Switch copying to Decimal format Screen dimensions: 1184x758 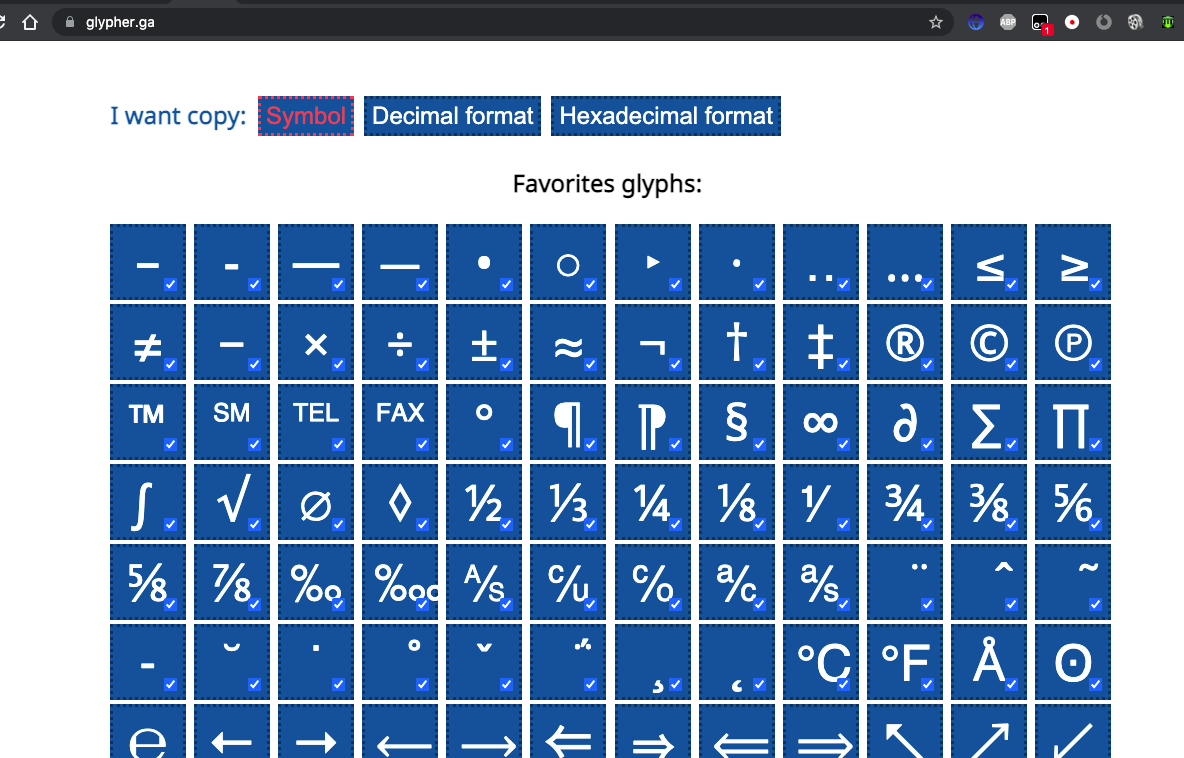(452, 115)
